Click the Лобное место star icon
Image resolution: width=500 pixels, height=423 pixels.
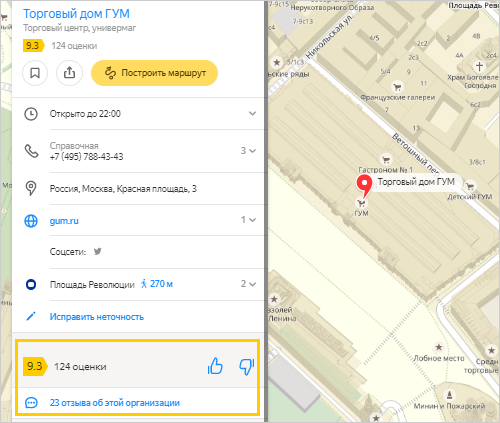439,347
